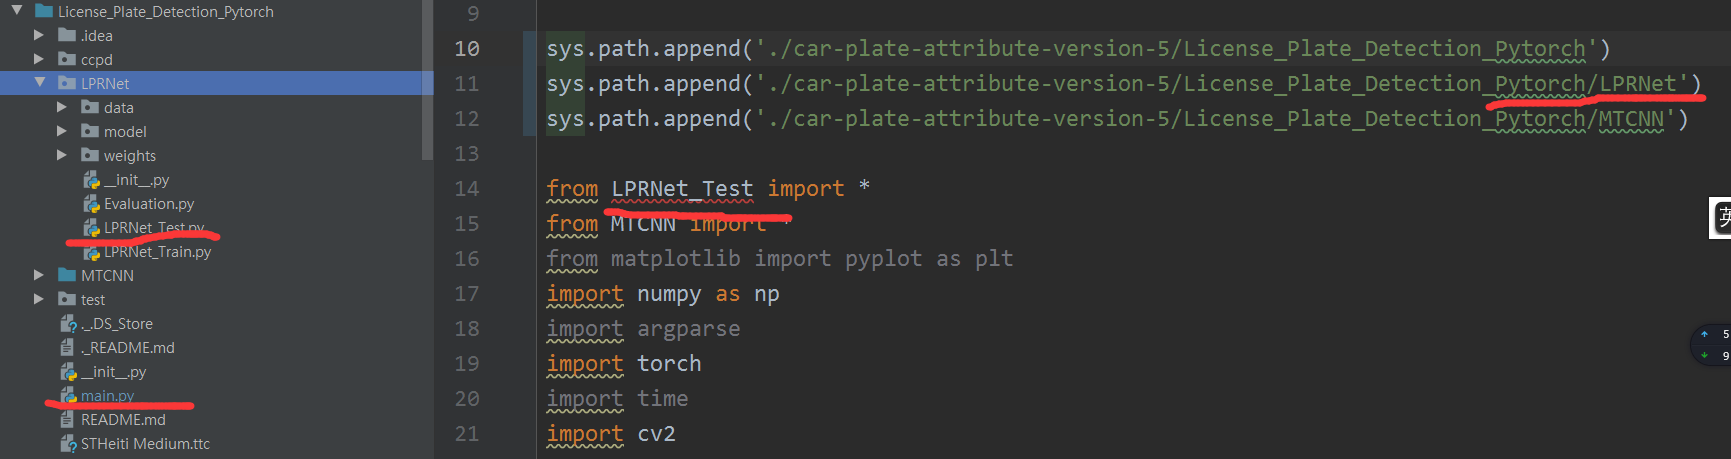
Task: Select the weights folder icon
Action: 90,155
